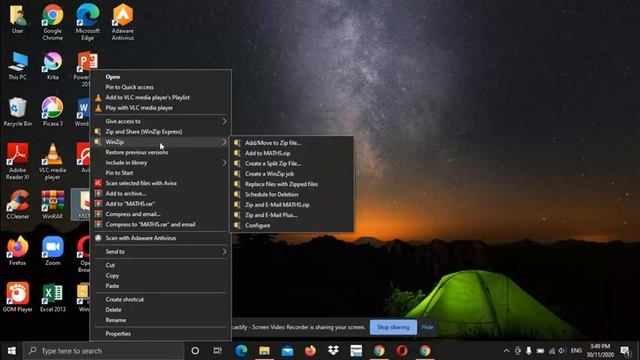The height and width of the screenshot is (360, 640).
Task: Open the Windows Start menu
Action: coord(11,351)
